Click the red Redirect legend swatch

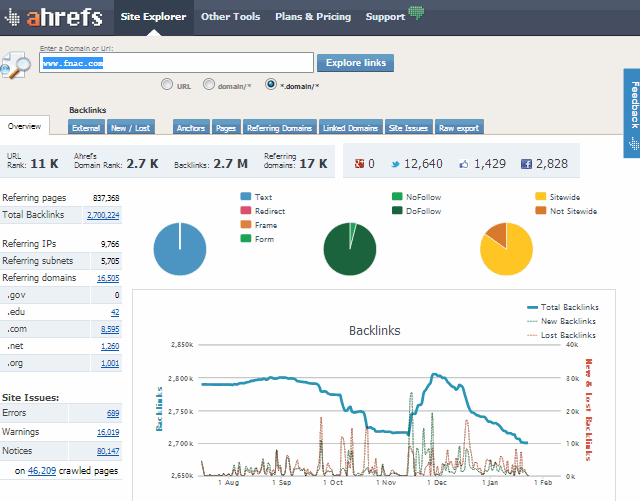(246, 210)
